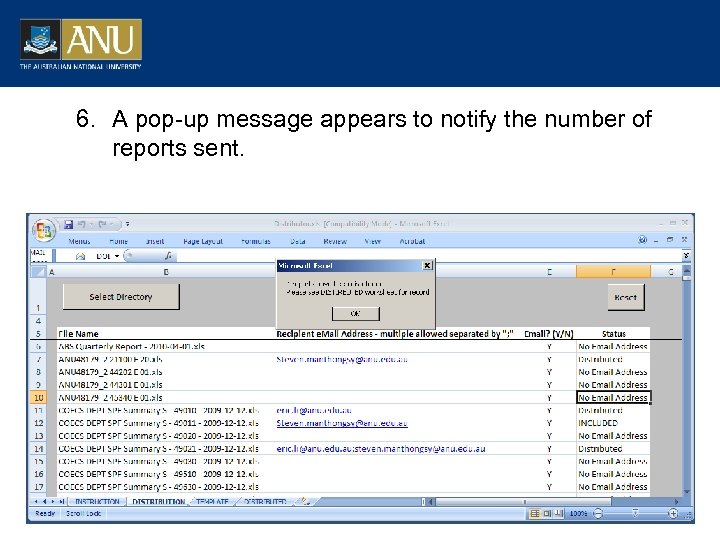Click the vertical scrollbar down arrow
Screen dimensions: 720x540
(x=686, y=491)
